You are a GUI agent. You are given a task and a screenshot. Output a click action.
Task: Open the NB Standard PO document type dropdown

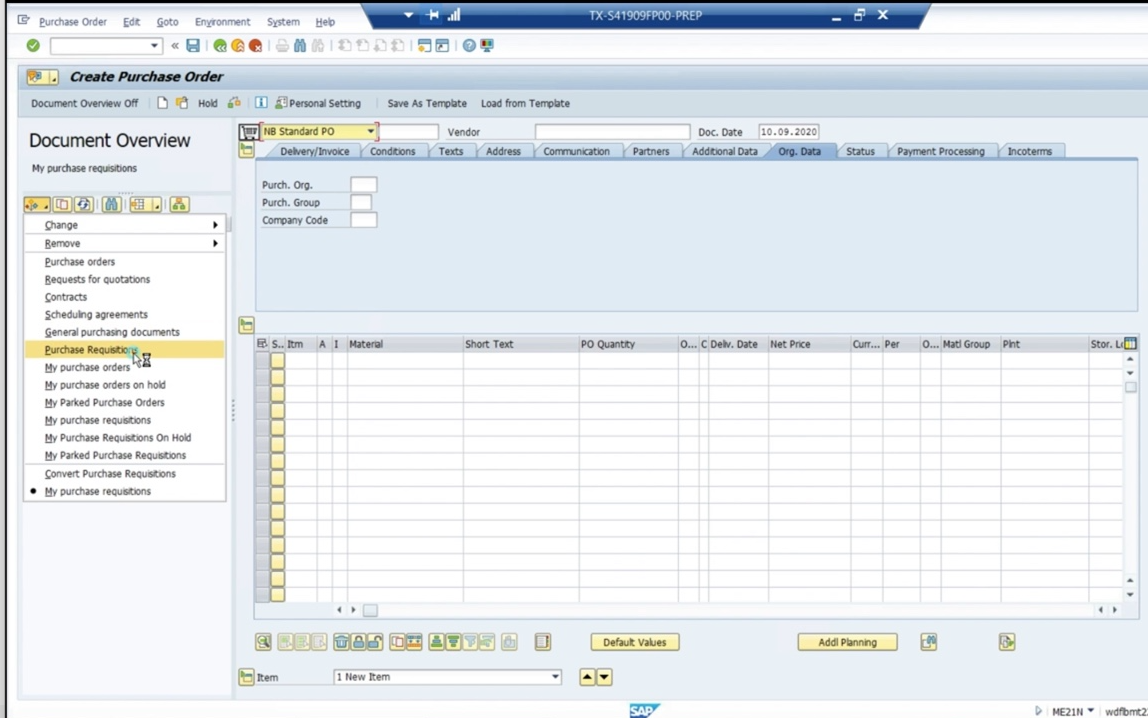click(370, 132)
